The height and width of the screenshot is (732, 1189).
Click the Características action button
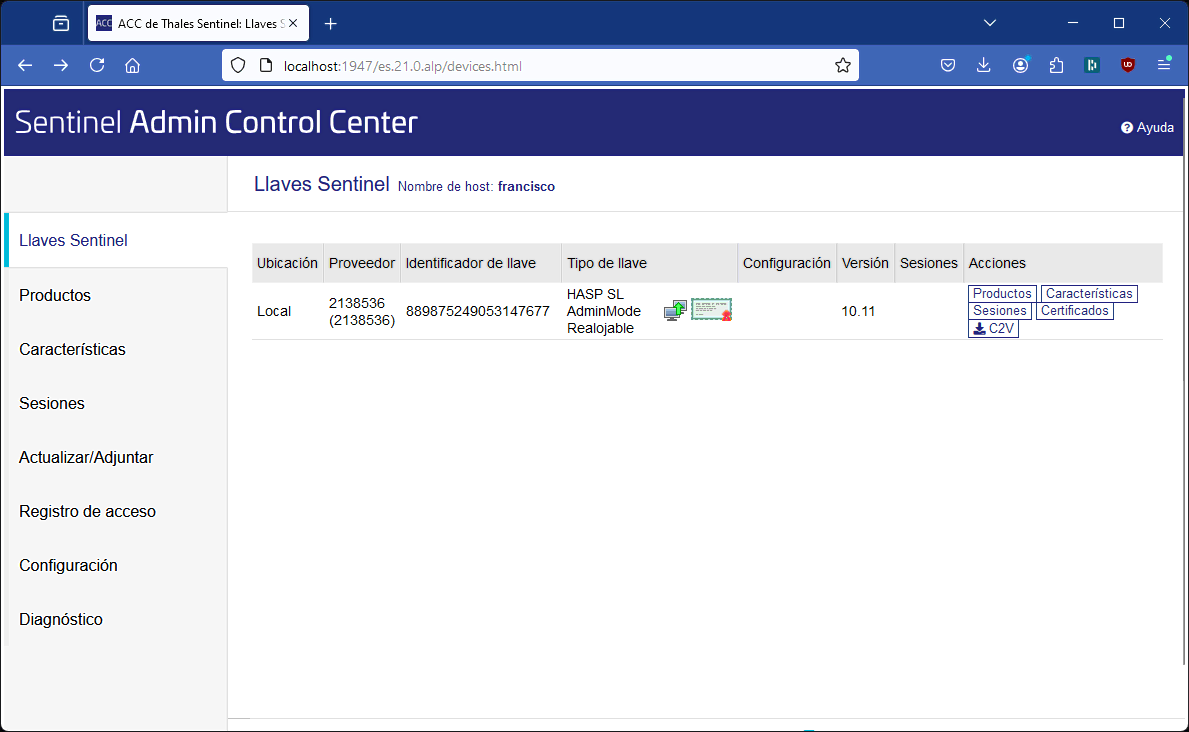(1089, 294)
